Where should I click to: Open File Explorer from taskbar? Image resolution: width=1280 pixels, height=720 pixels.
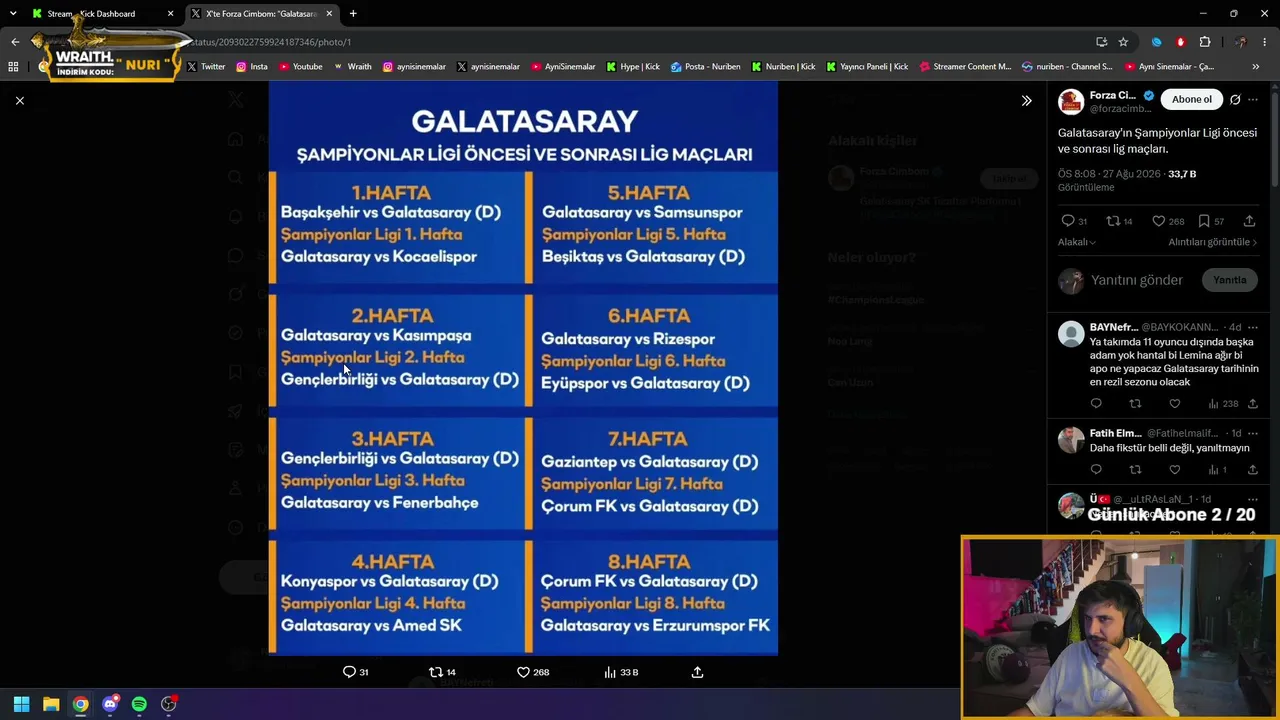coord(51,704)
